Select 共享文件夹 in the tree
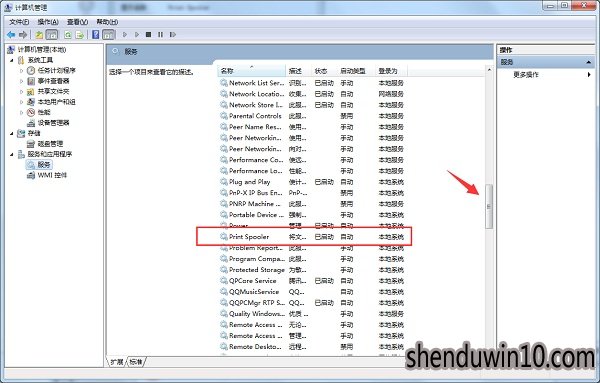The width and height of the screenshot is (600, 383). point(54,91)
